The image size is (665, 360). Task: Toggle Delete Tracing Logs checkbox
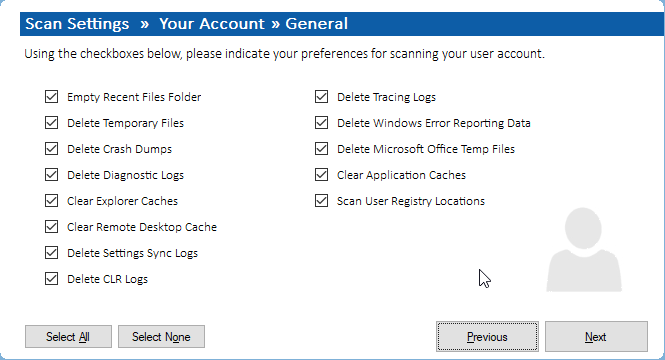[x=321, y=97]
